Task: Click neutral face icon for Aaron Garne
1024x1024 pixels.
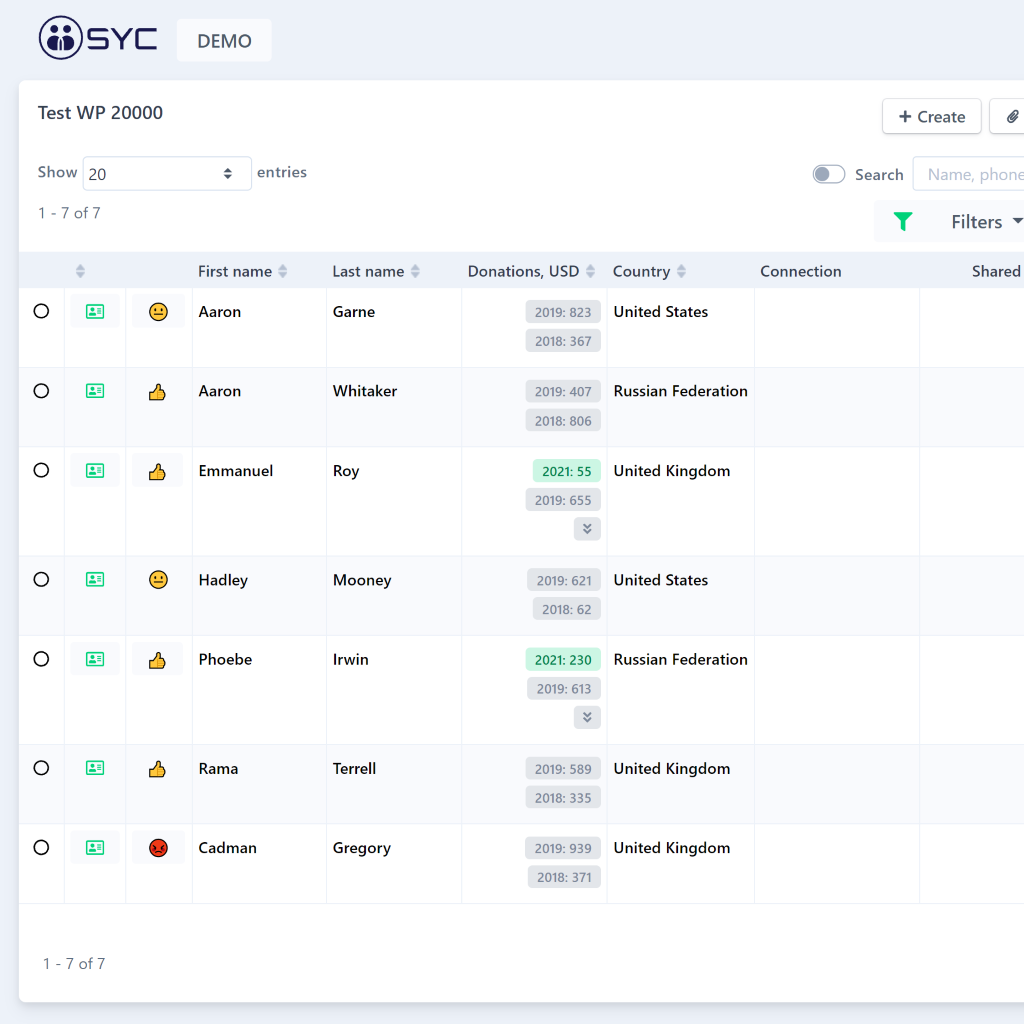Action: point(158,312)
